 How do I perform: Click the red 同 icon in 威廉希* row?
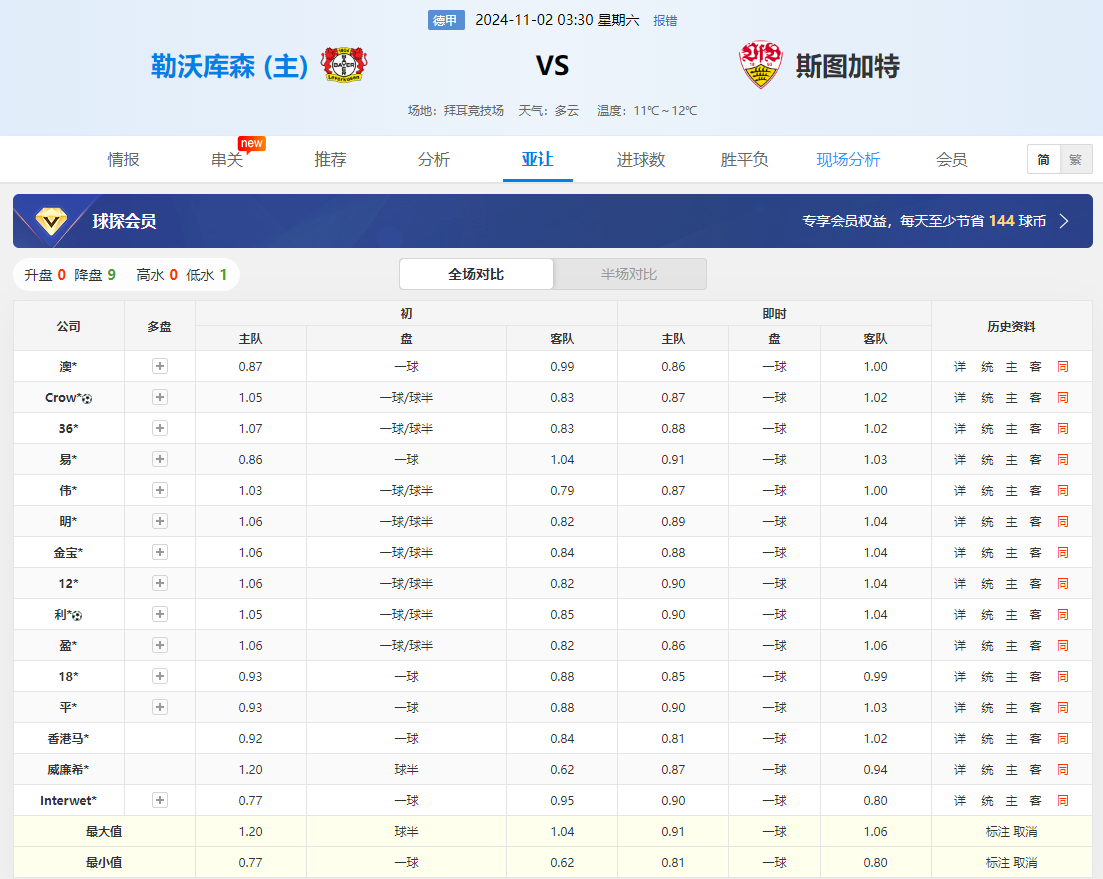coord(1062,770)
